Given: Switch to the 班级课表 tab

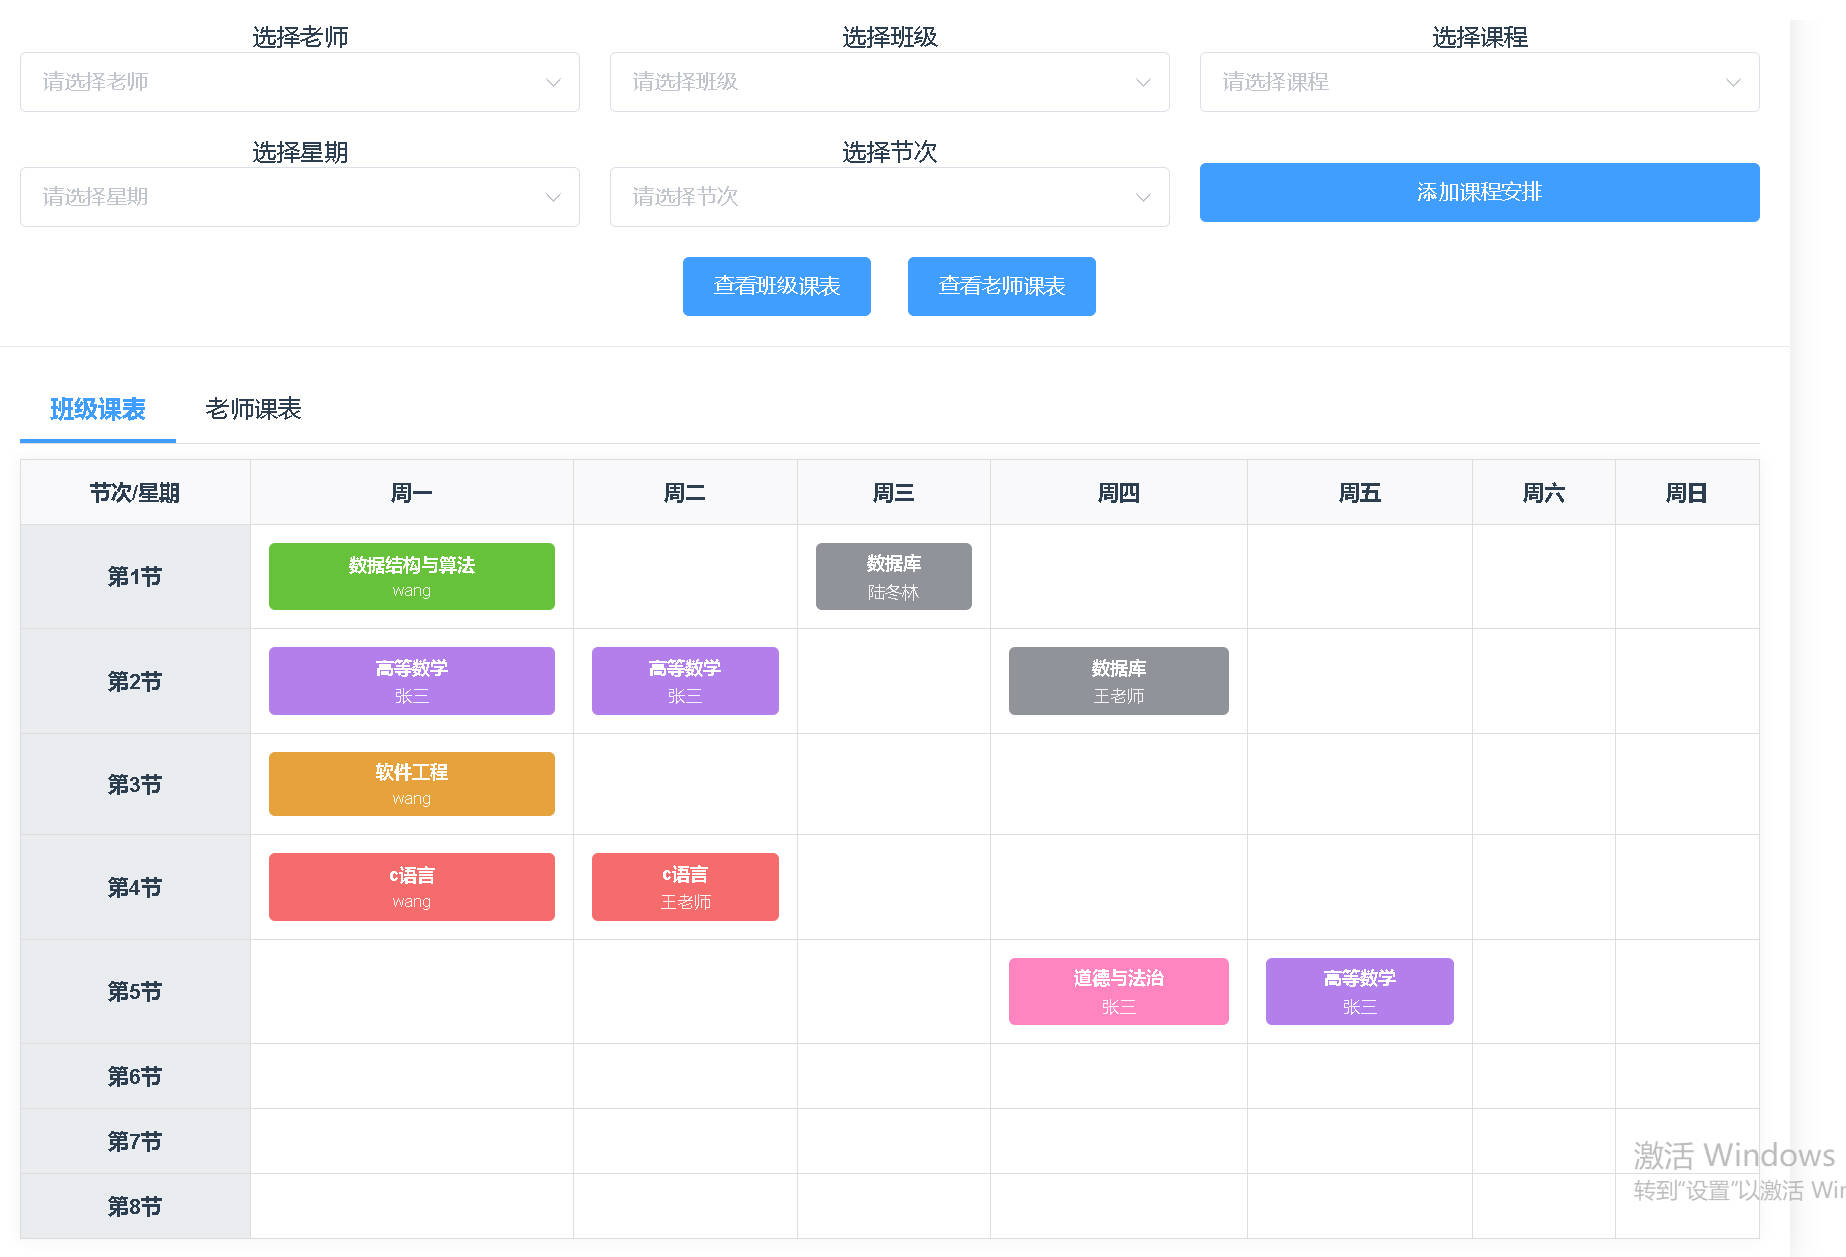Looking at the screenshot, I should (x=98, y=409).
